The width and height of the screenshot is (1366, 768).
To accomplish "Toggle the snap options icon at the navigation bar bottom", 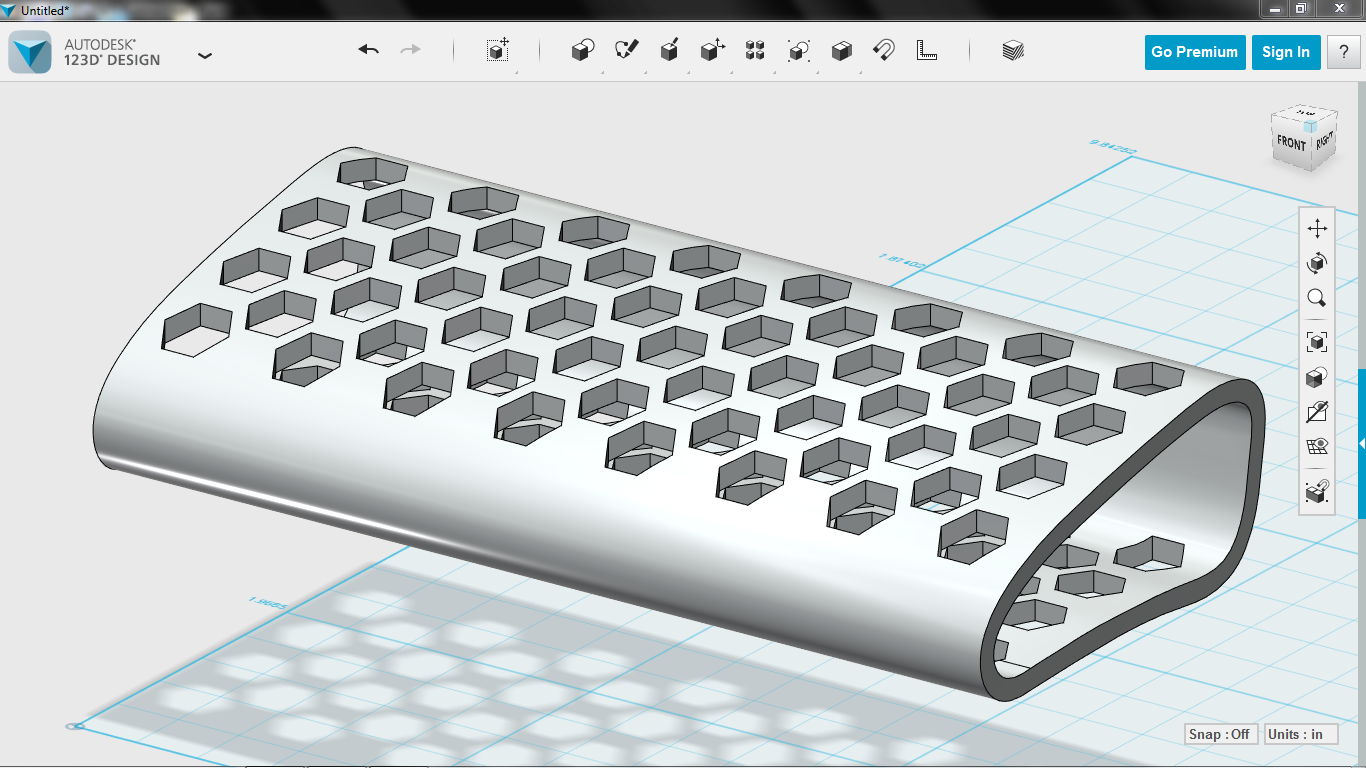I will point(1317,491).
